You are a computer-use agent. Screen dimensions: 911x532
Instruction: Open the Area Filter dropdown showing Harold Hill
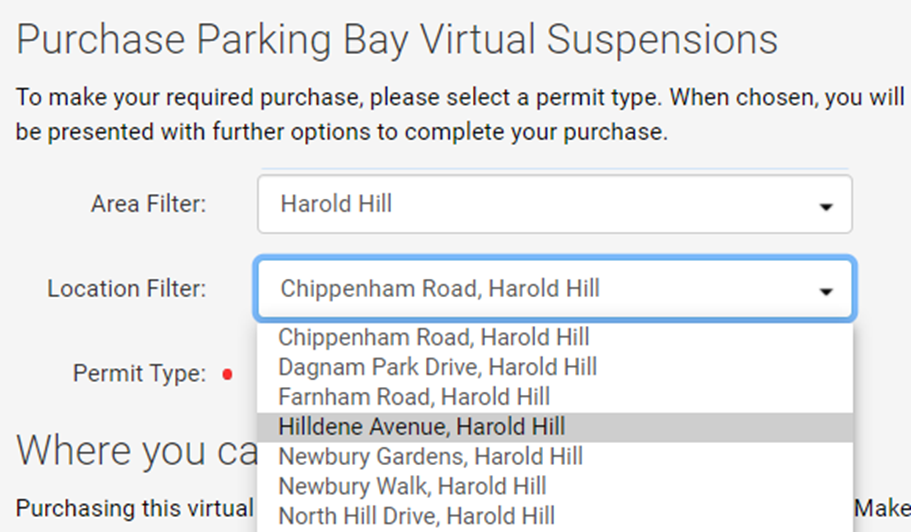(x=555, y=204)
